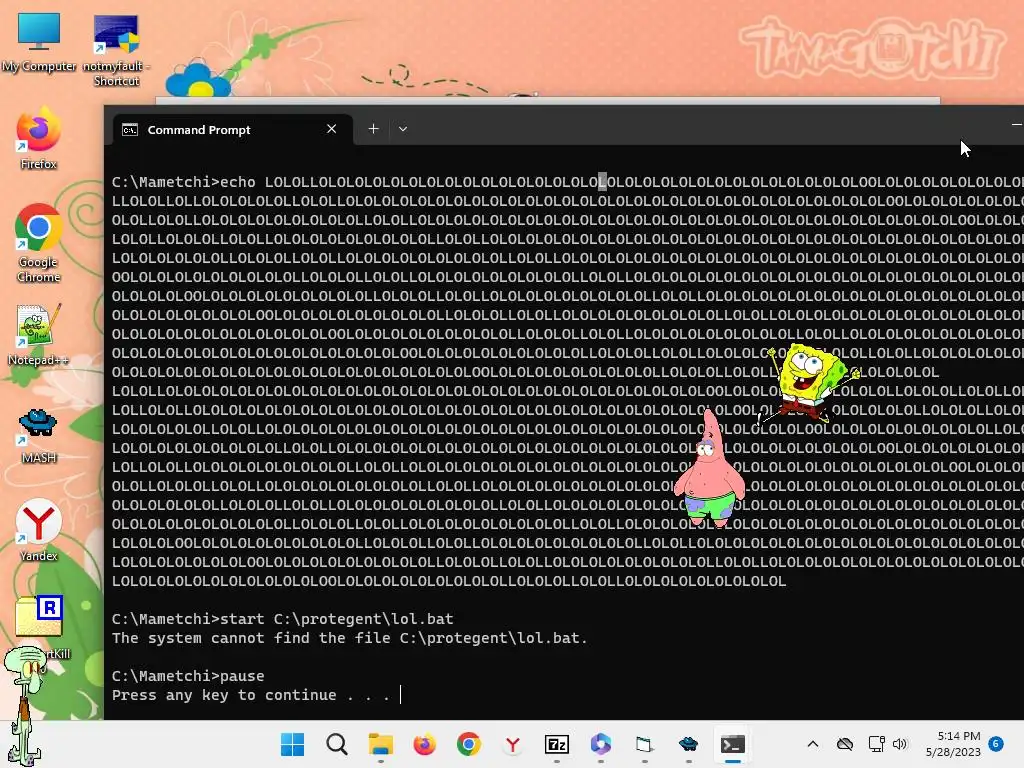Expand the terminal profiles dropdown
Image resolution: width=1024 pixels, height=768 pixels.
click(x=403, y=129)
